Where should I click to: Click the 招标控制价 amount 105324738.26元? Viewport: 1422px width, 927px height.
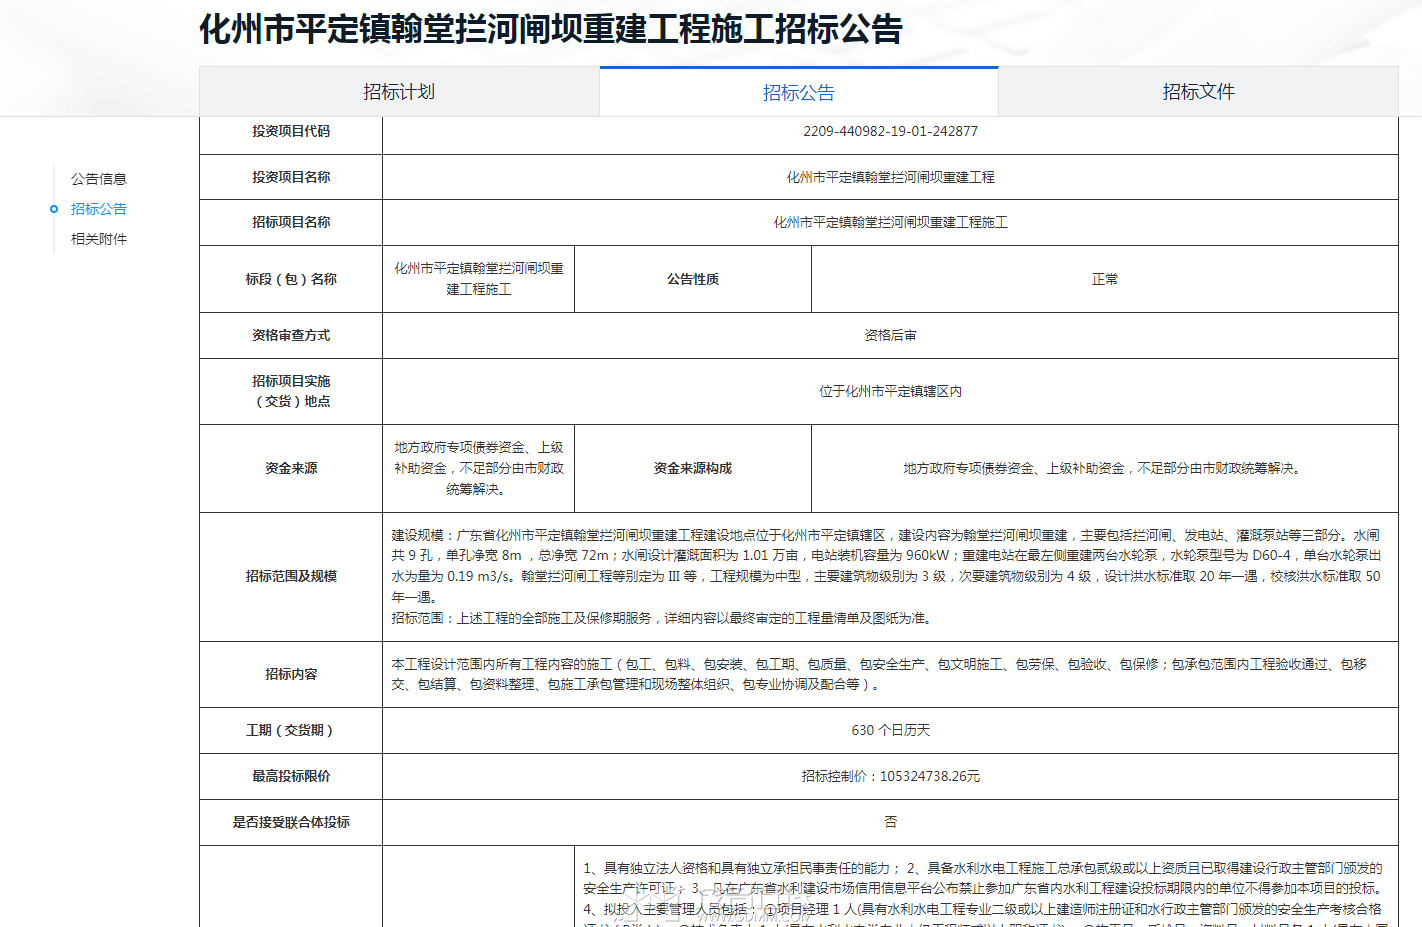pos(890,776)
